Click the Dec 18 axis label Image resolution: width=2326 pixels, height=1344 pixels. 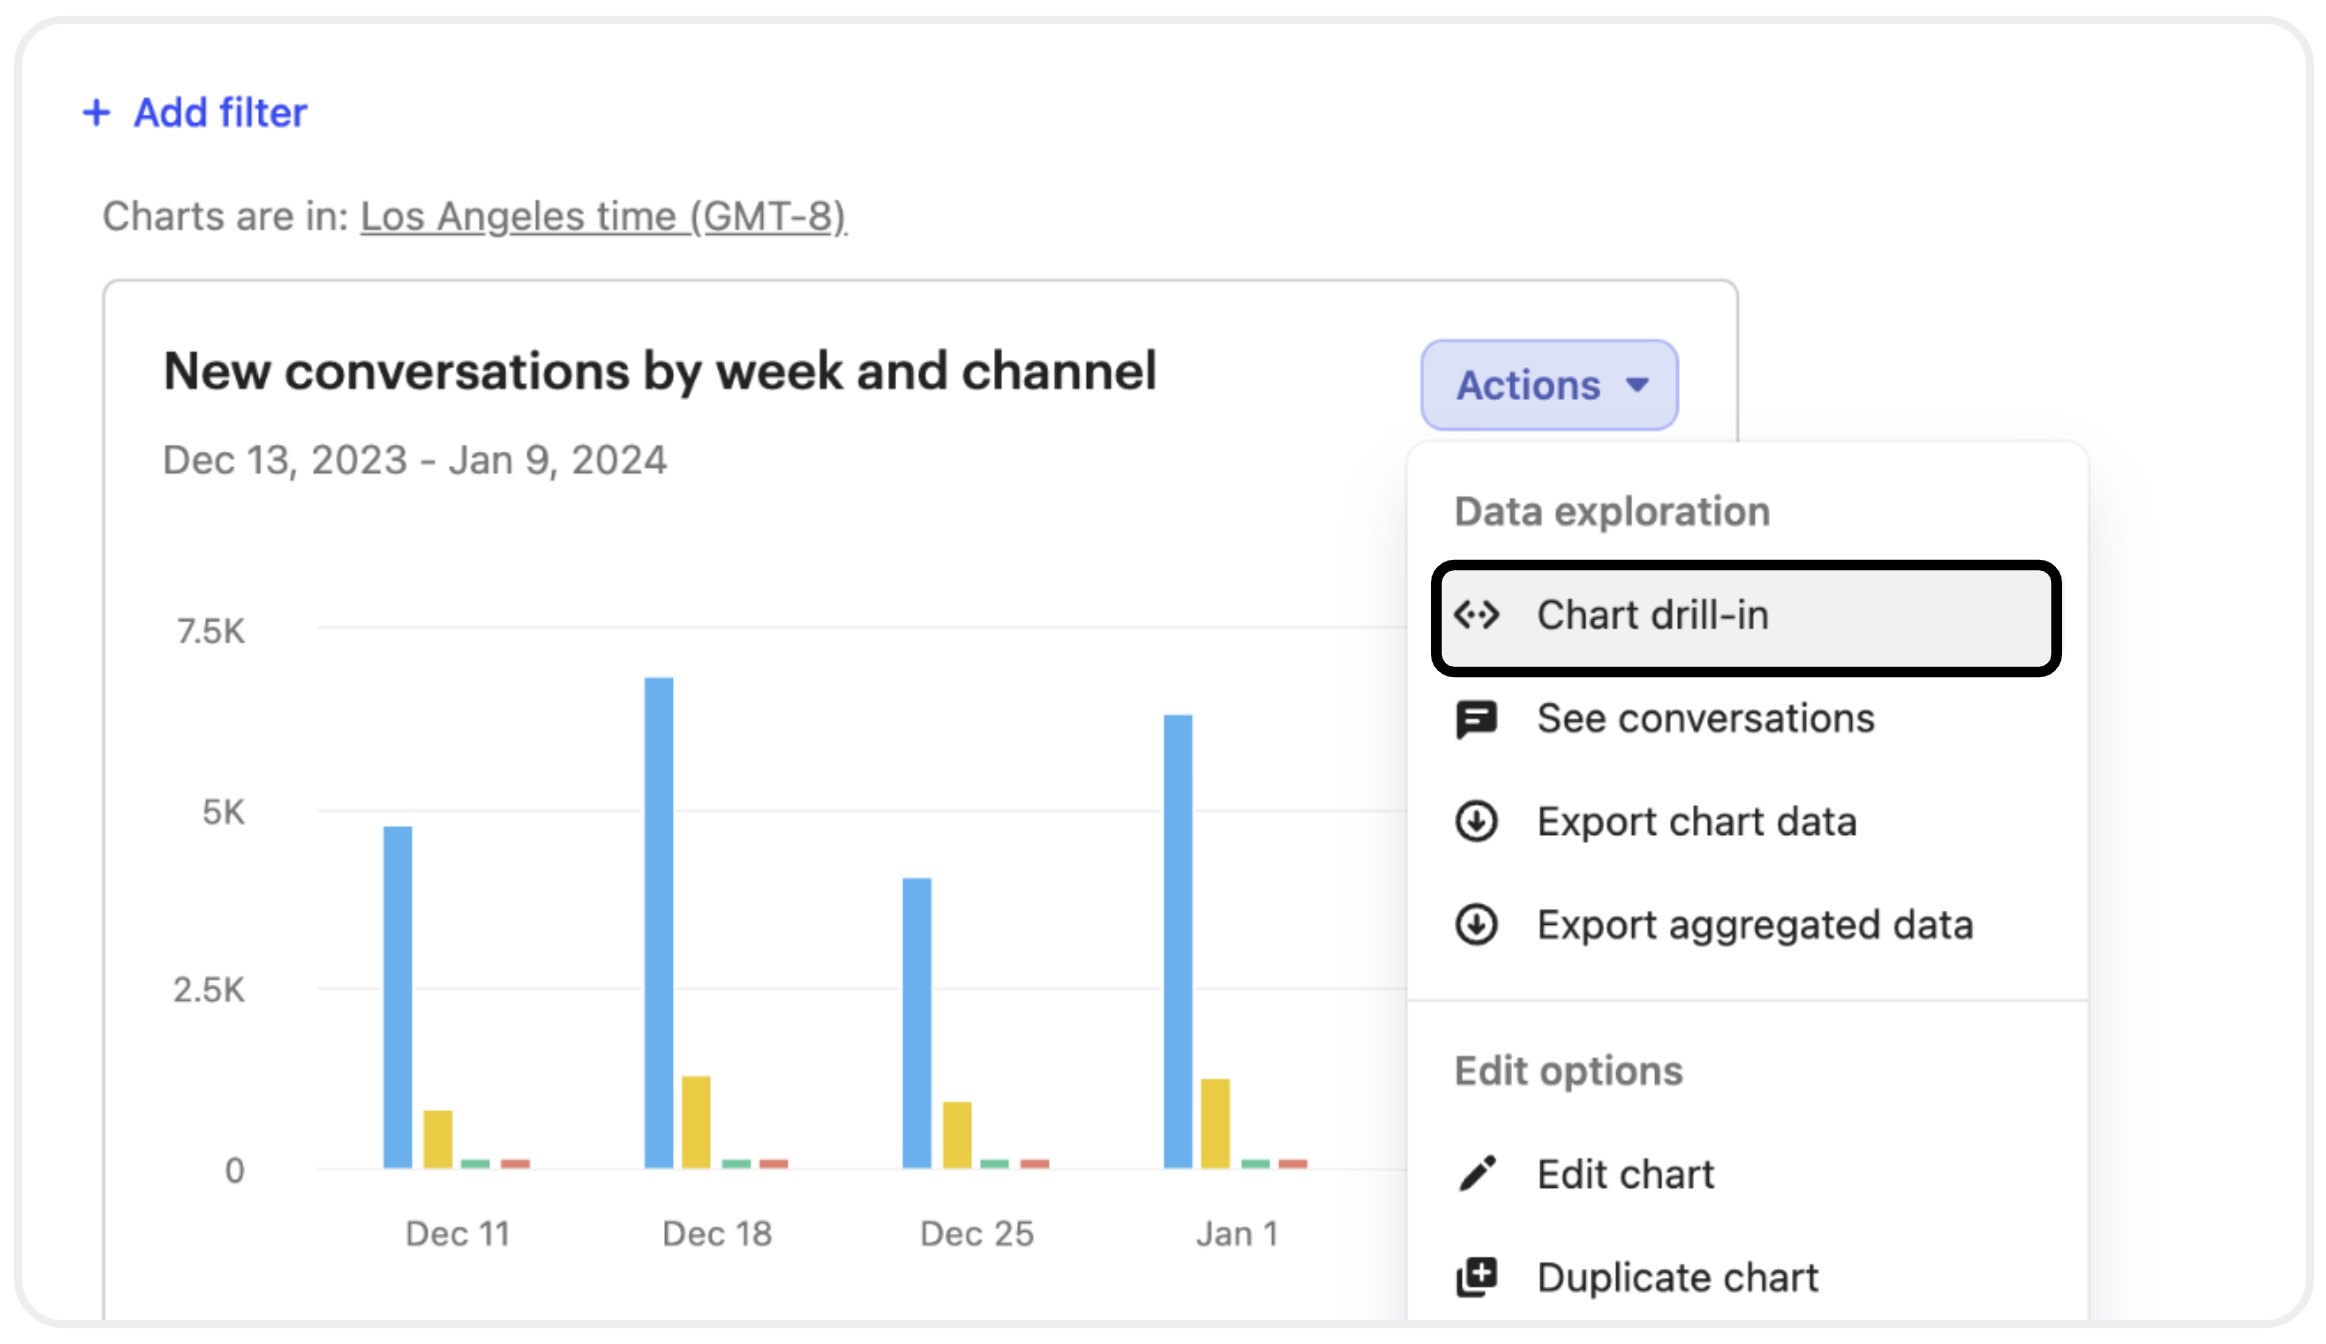point(717,1234)
